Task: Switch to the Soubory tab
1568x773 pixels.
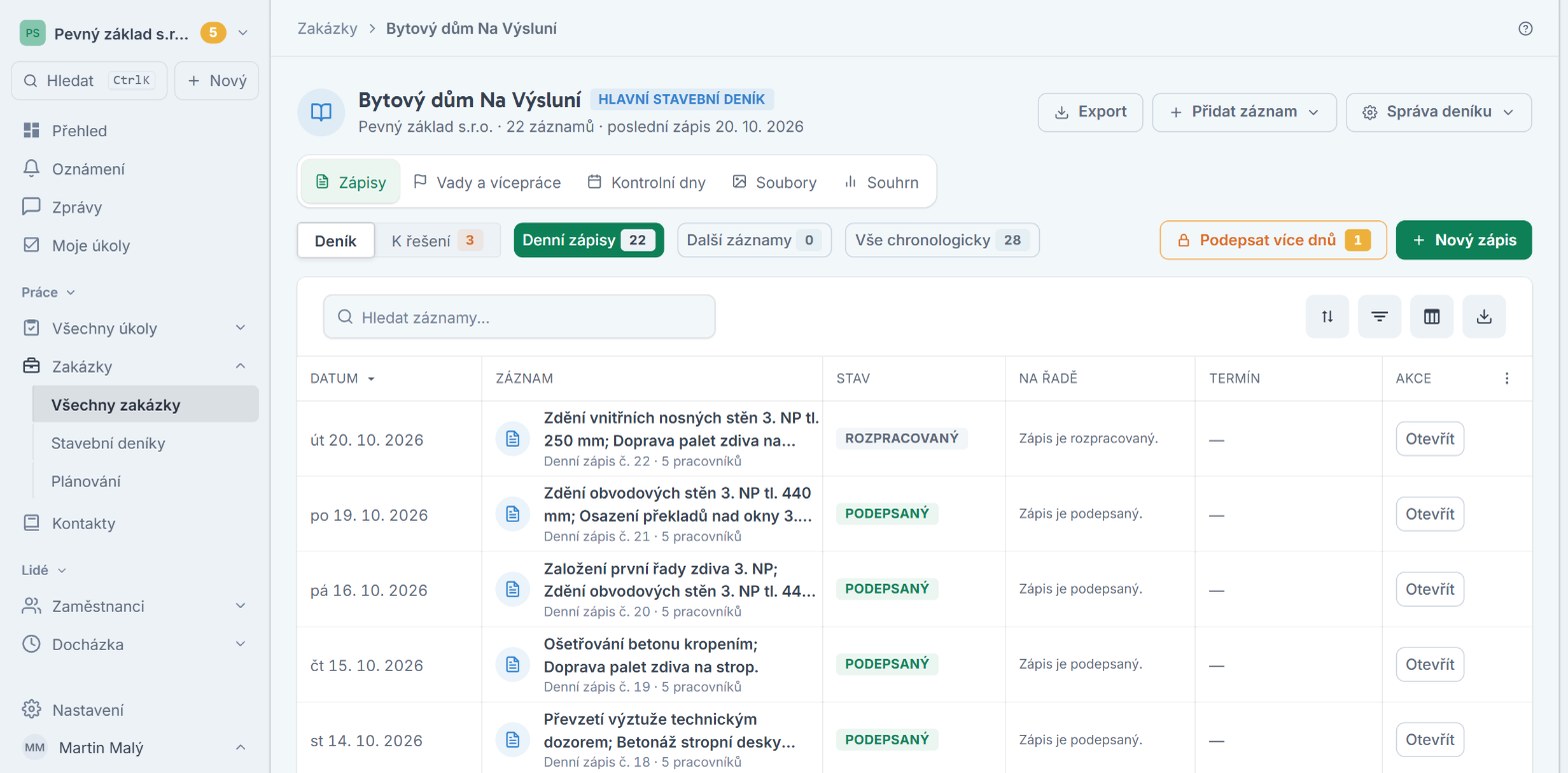Action: [x=775, y=182]
